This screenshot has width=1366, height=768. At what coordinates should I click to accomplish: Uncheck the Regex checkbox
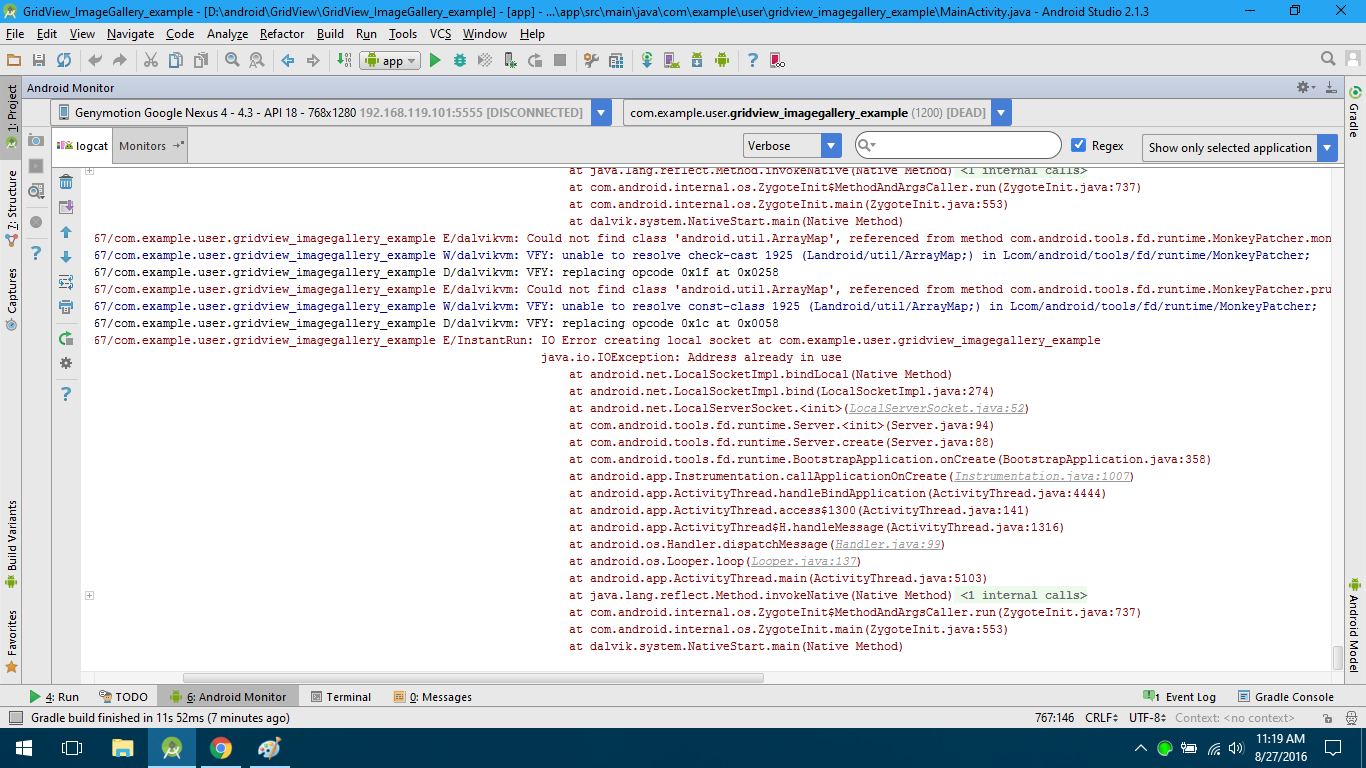point(1078,146)
